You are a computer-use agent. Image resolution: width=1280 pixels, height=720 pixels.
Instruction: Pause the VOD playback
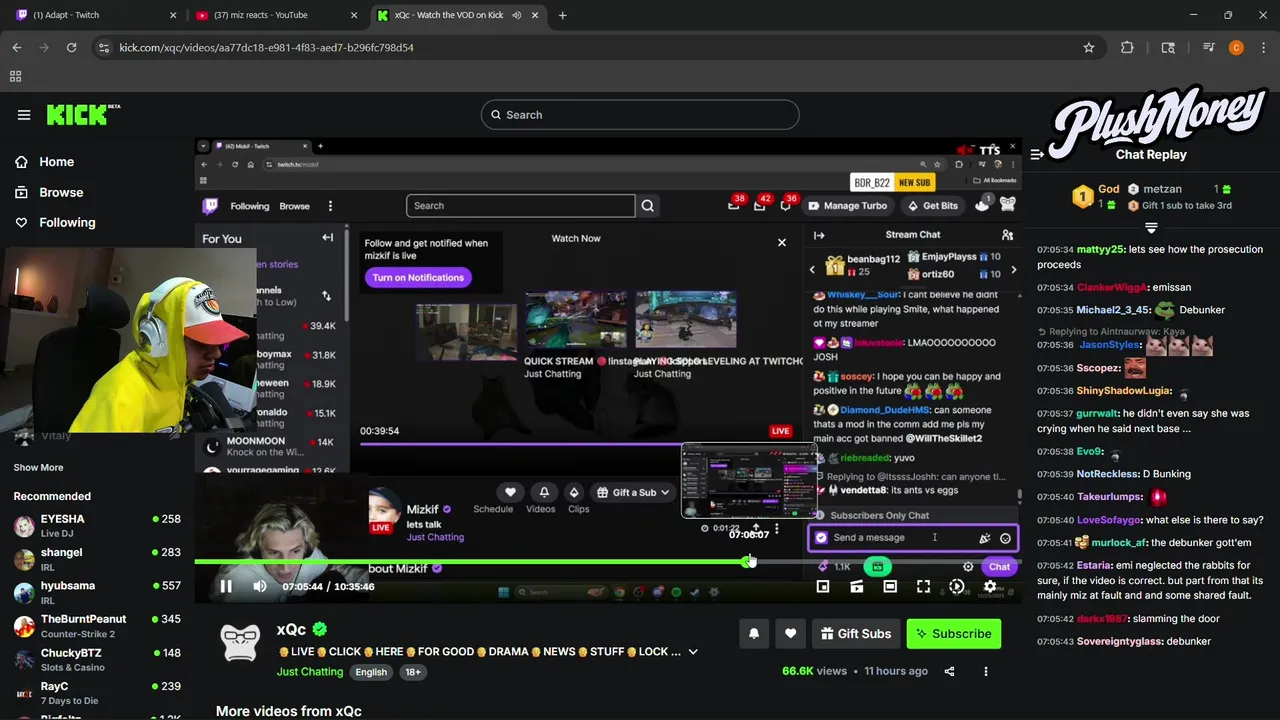tap(226, 587)
